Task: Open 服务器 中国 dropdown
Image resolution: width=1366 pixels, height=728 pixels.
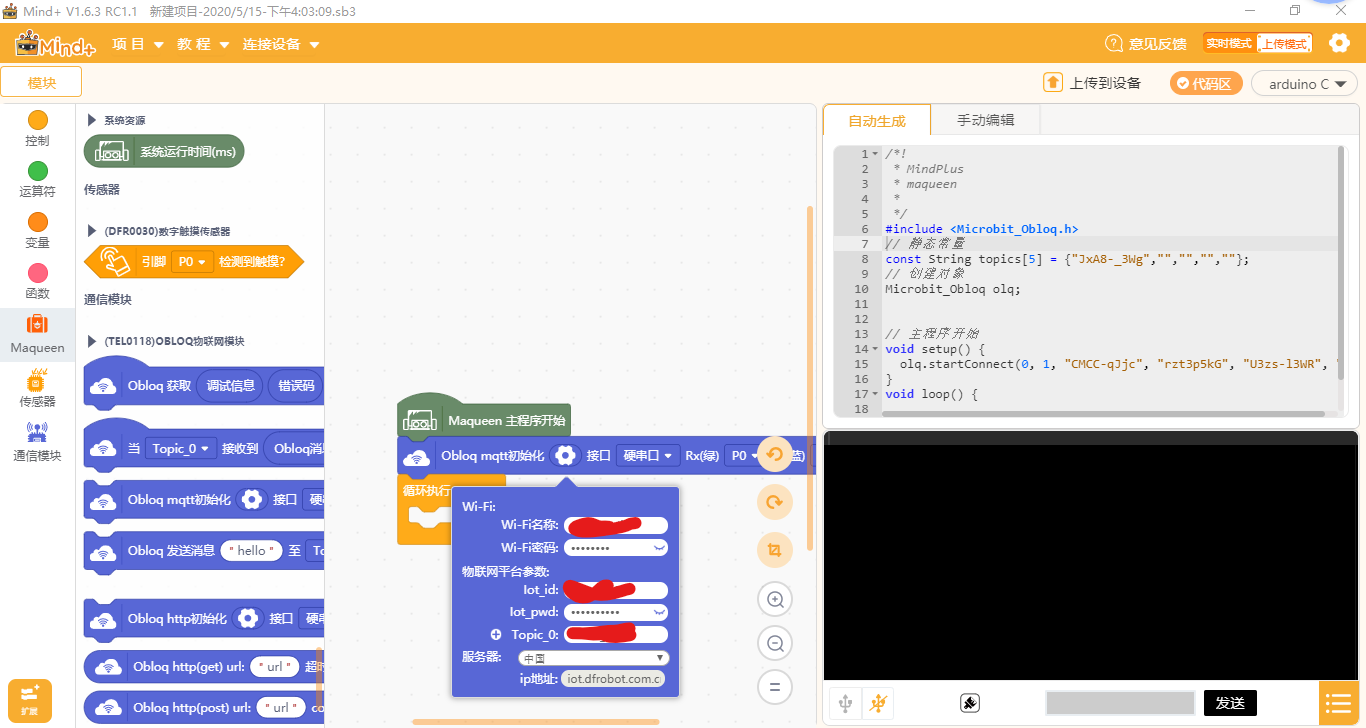Action: (593, 657)
